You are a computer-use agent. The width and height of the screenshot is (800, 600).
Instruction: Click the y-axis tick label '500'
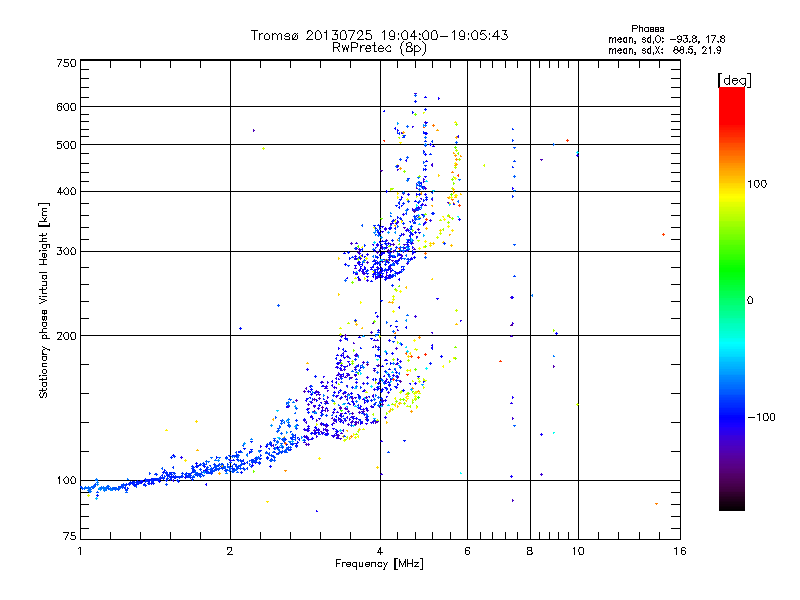66,145
